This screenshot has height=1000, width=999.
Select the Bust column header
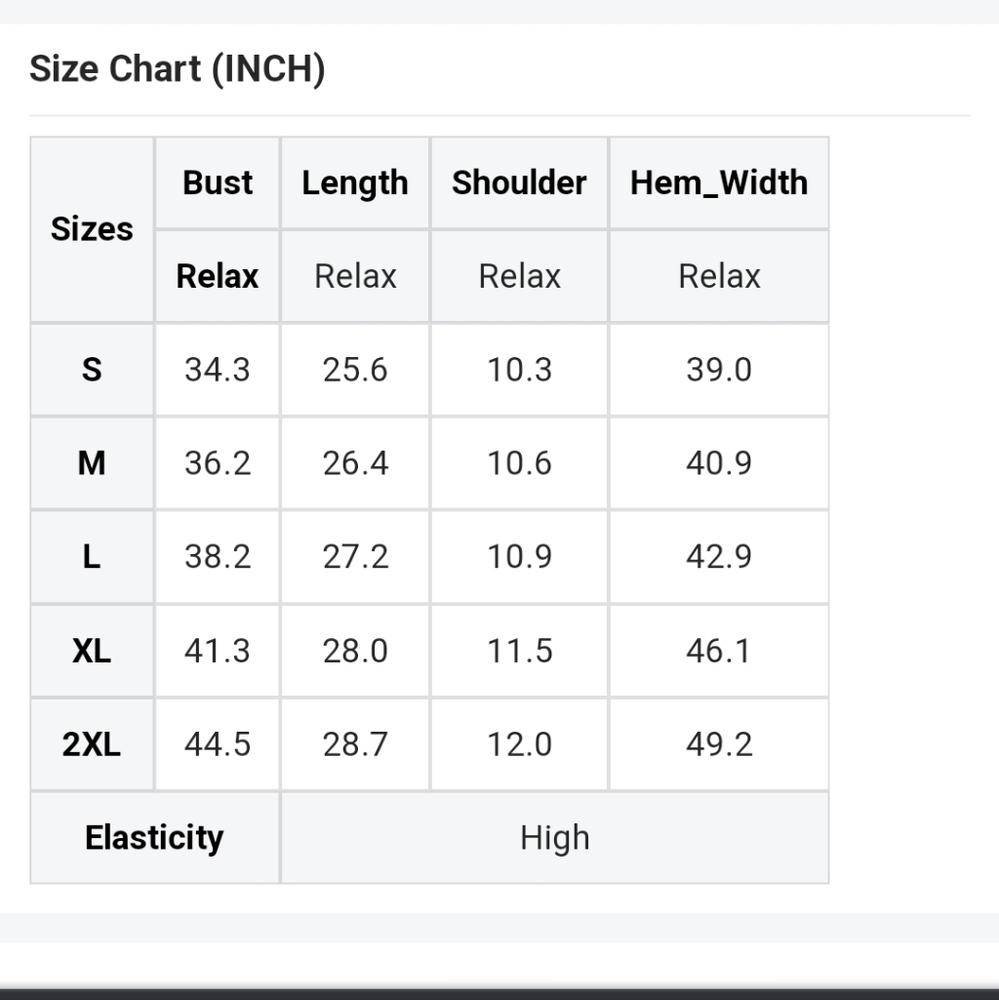(x=218, y=183)
